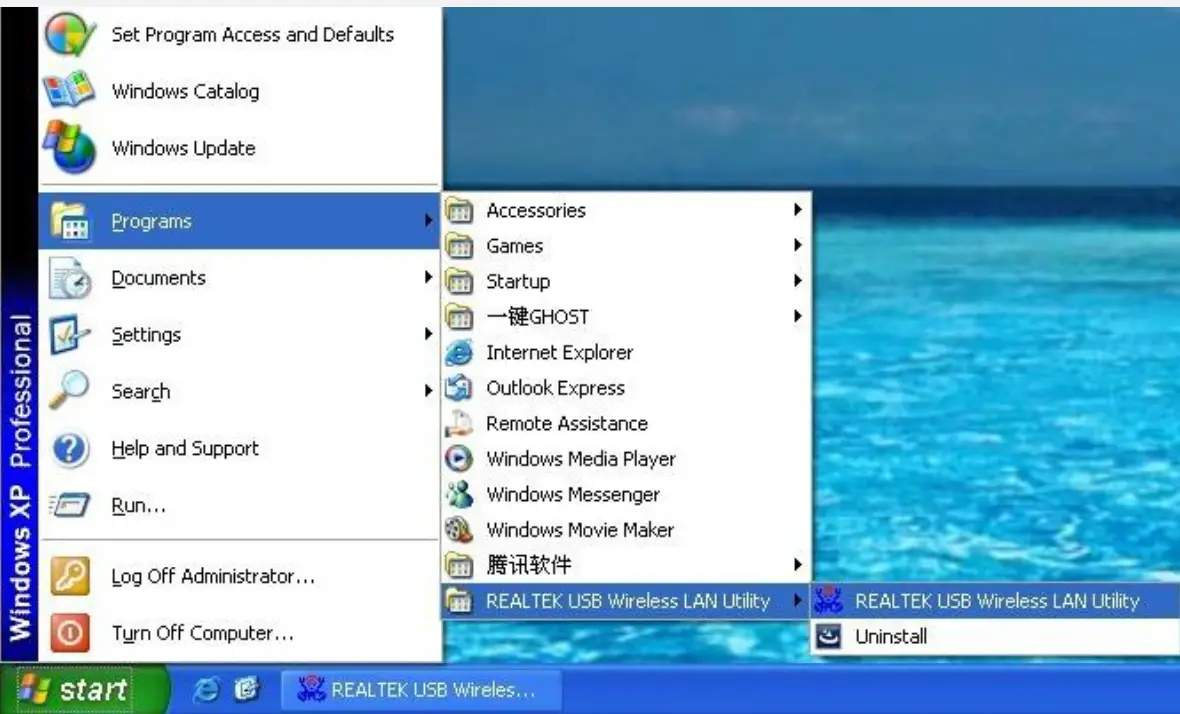This screenshot has width=1180, height=714.
Task: Click the Windows Update globe icon
Action: coord(69,147)
